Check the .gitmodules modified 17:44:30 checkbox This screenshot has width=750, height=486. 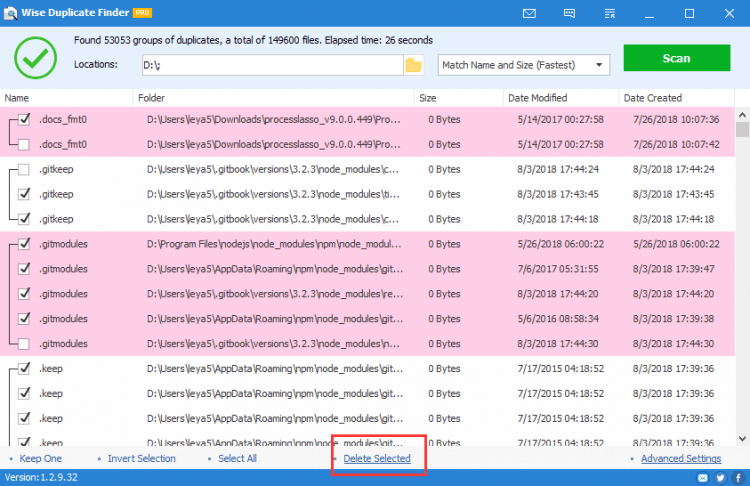click(x=24, y=343)
